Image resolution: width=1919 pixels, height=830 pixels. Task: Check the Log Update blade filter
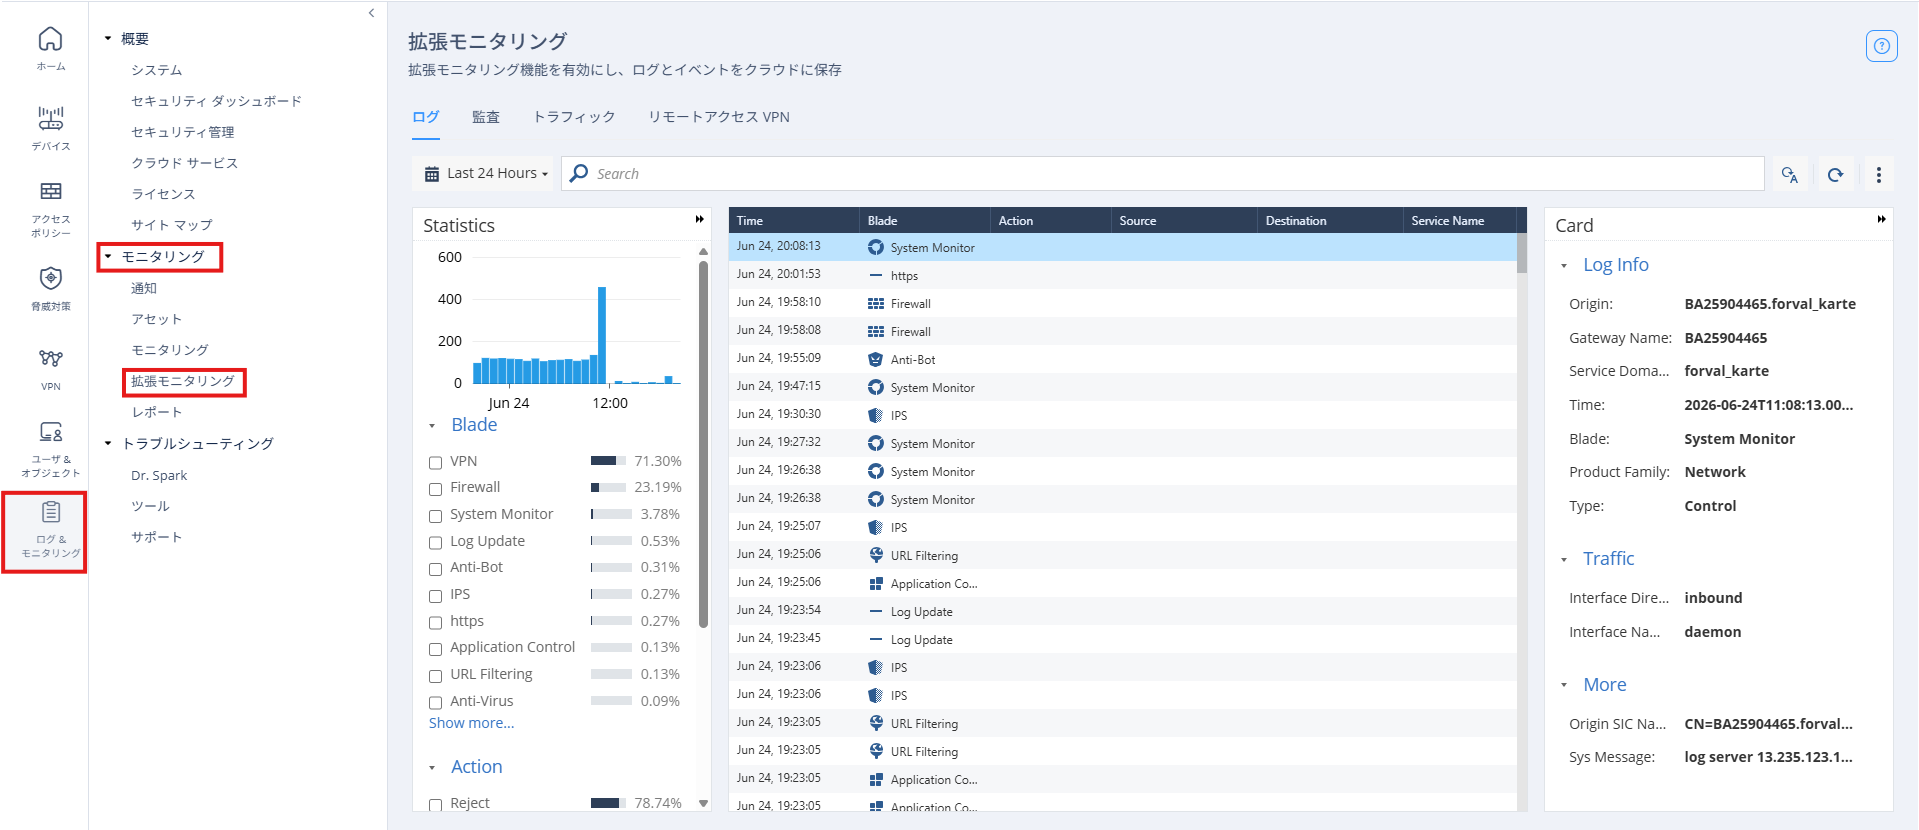435,542
